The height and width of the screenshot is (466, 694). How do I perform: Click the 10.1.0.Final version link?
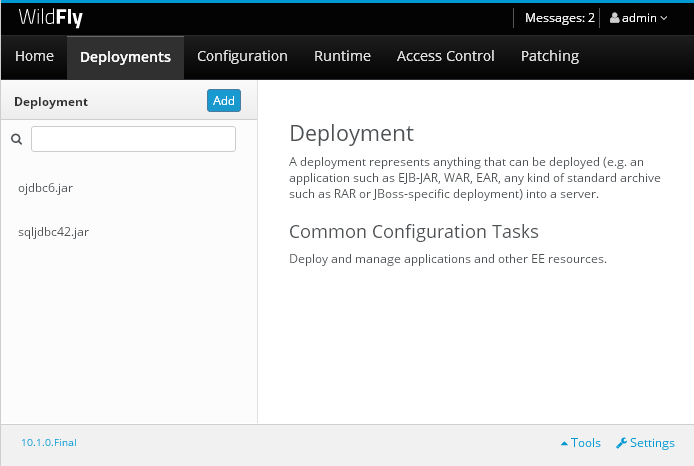tap(49, 443)
